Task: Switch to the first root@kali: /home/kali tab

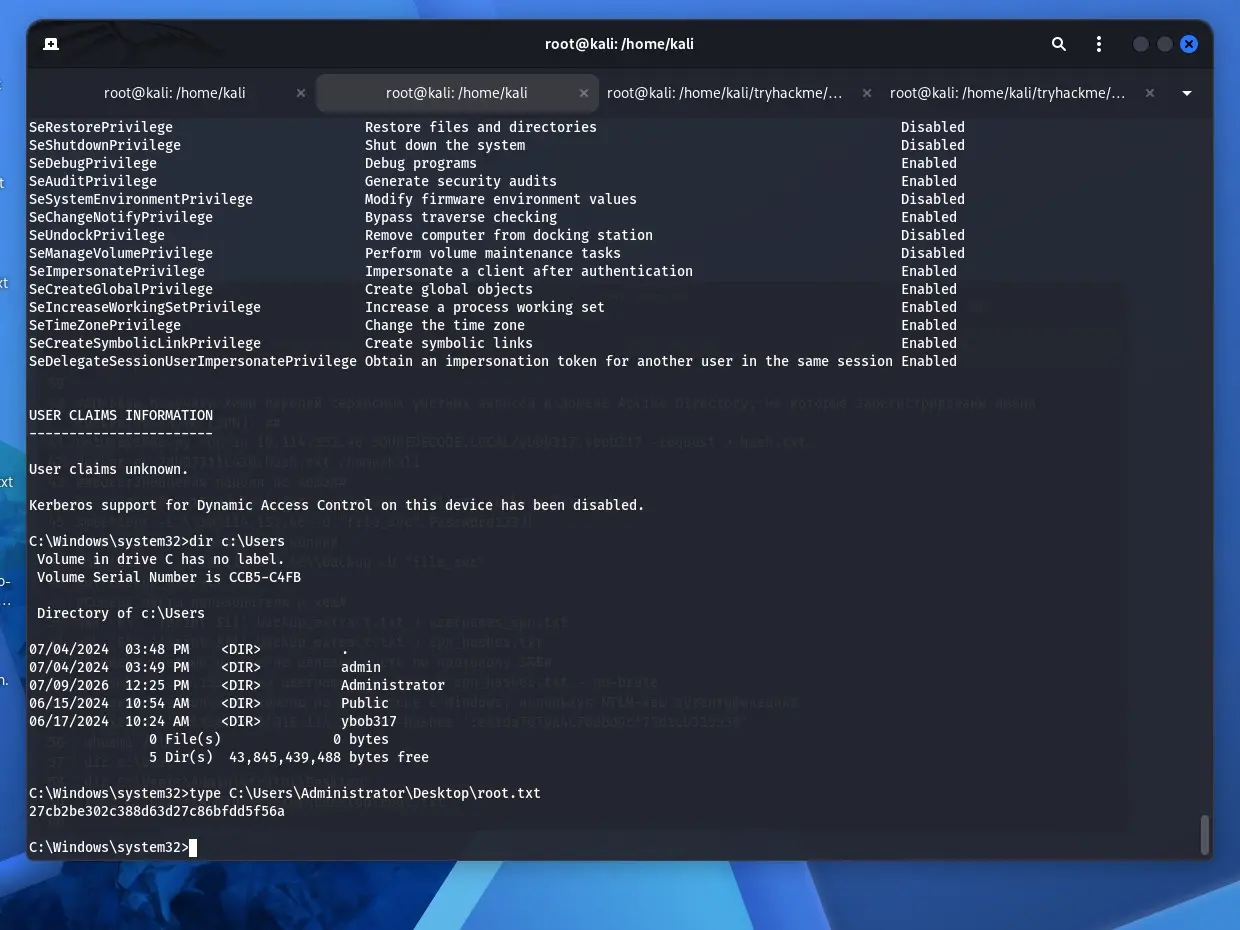Action: [x=174, y=93]
